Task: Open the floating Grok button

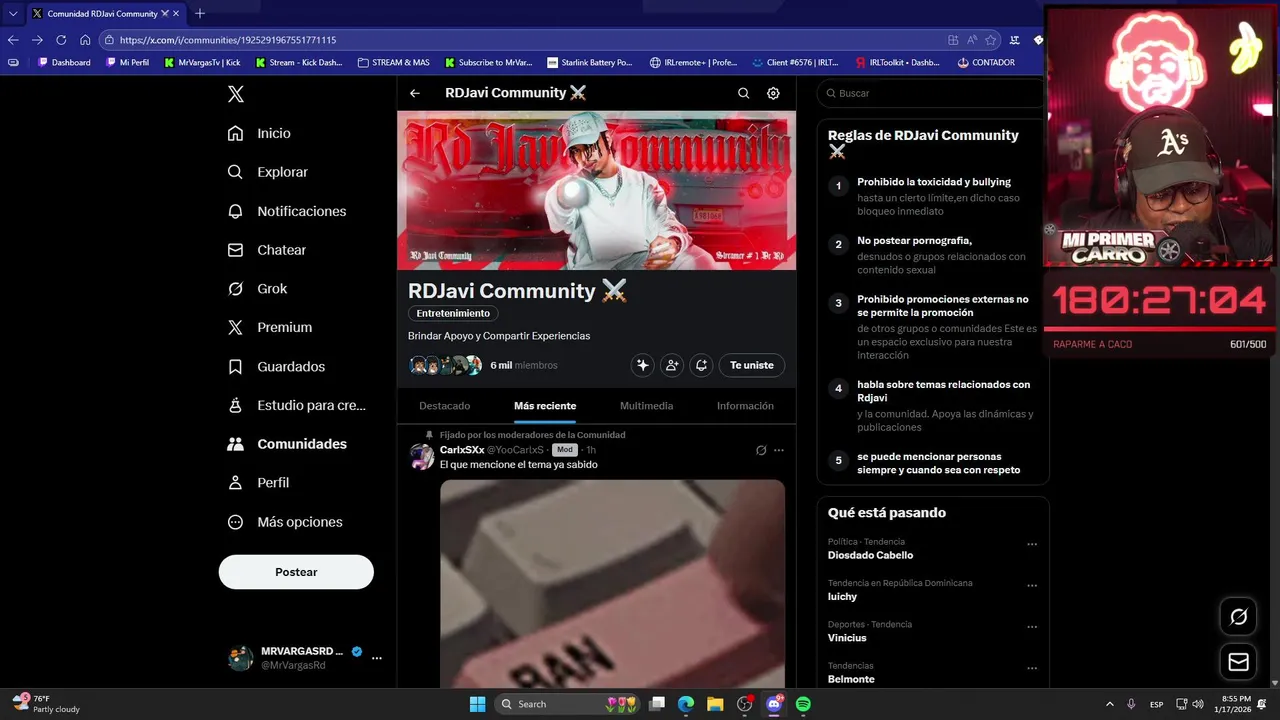Action: [x=1238, y=617]
